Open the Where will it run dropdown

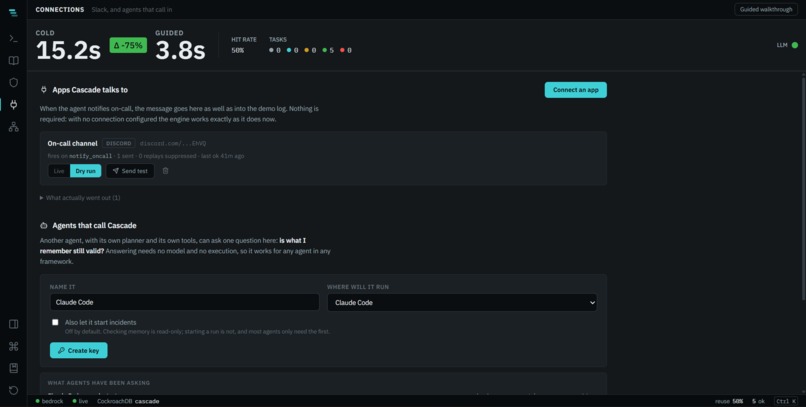click(462, 303)
